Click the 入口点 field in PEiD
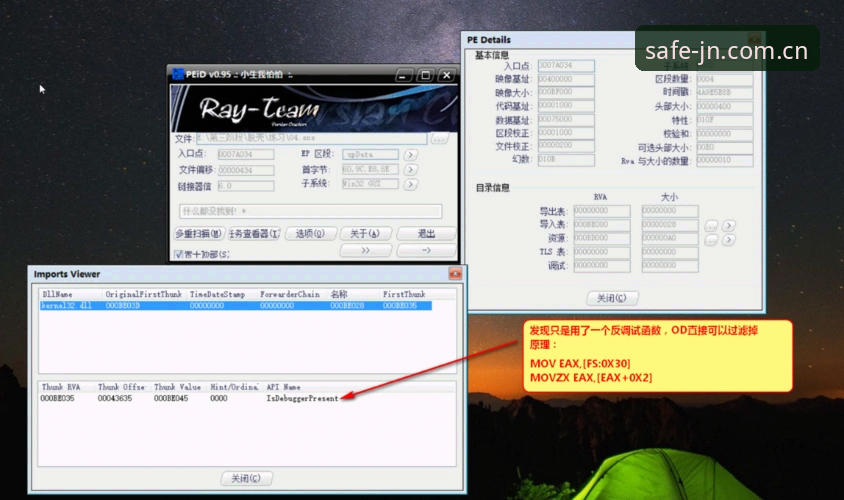844x500 pixels. pos(246,154)
